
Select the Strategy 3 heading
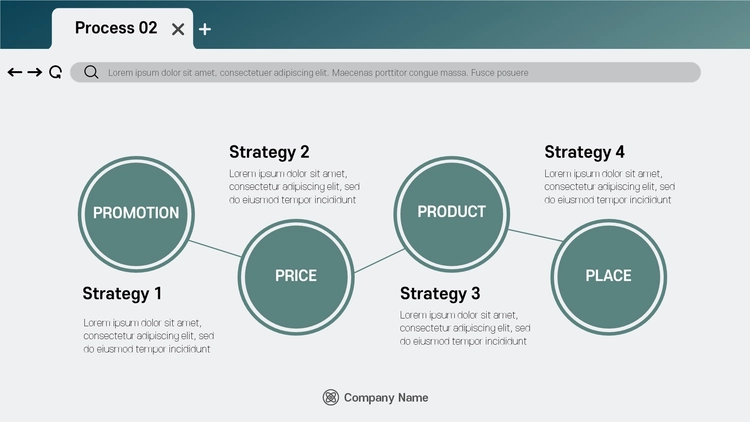click(440, 293)
